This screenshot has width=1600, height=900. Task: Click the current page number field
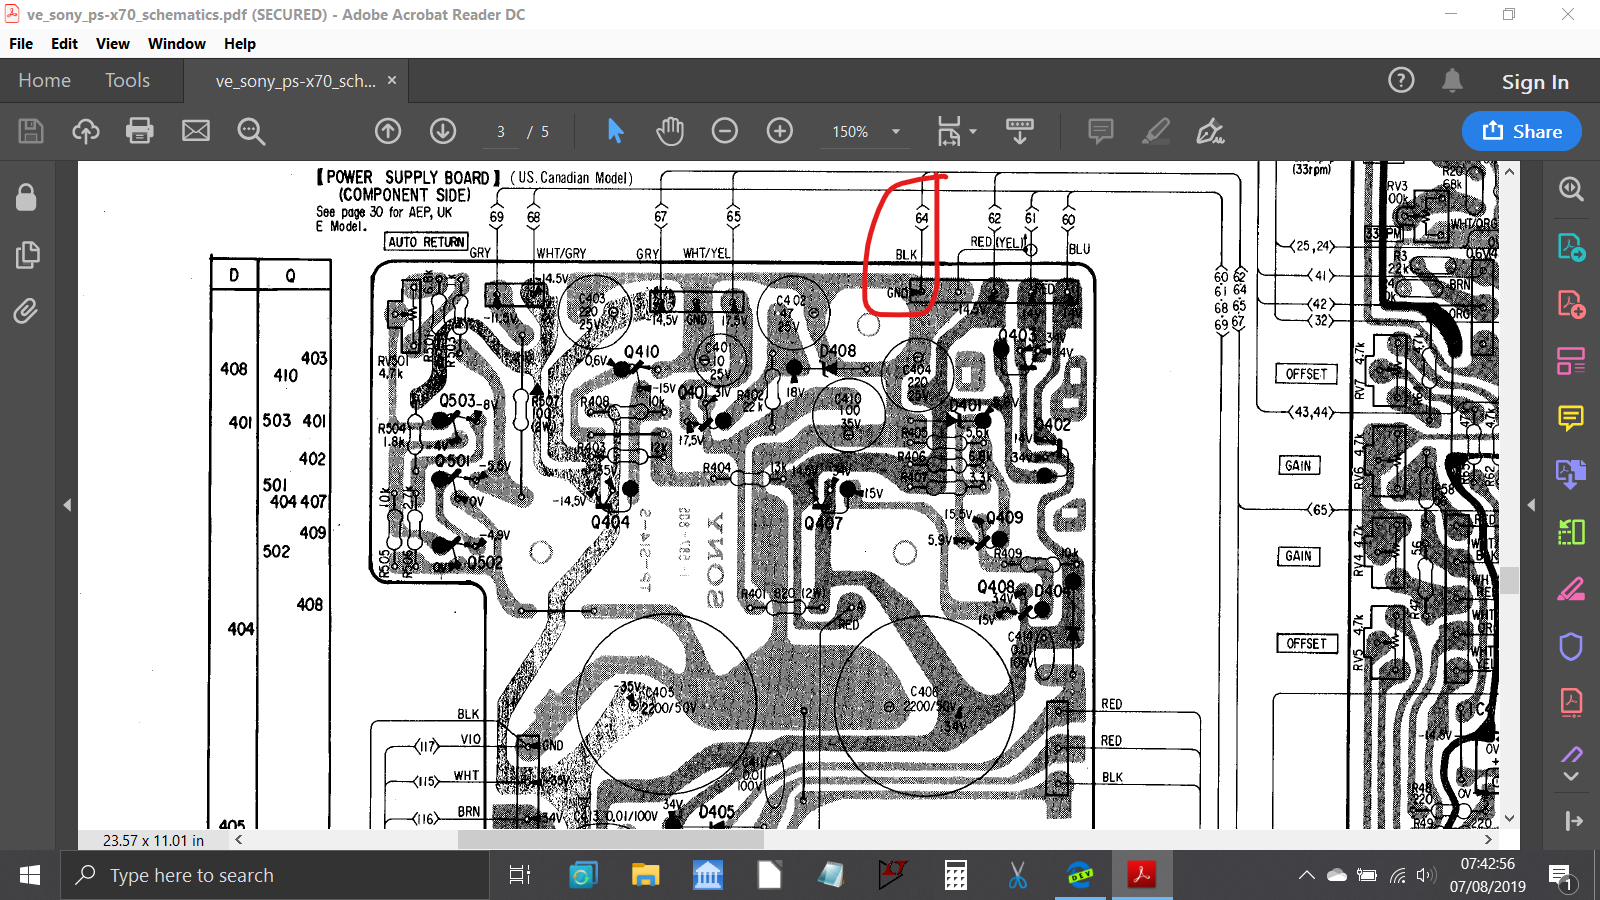pyautogui.click(x=500, y=131)
